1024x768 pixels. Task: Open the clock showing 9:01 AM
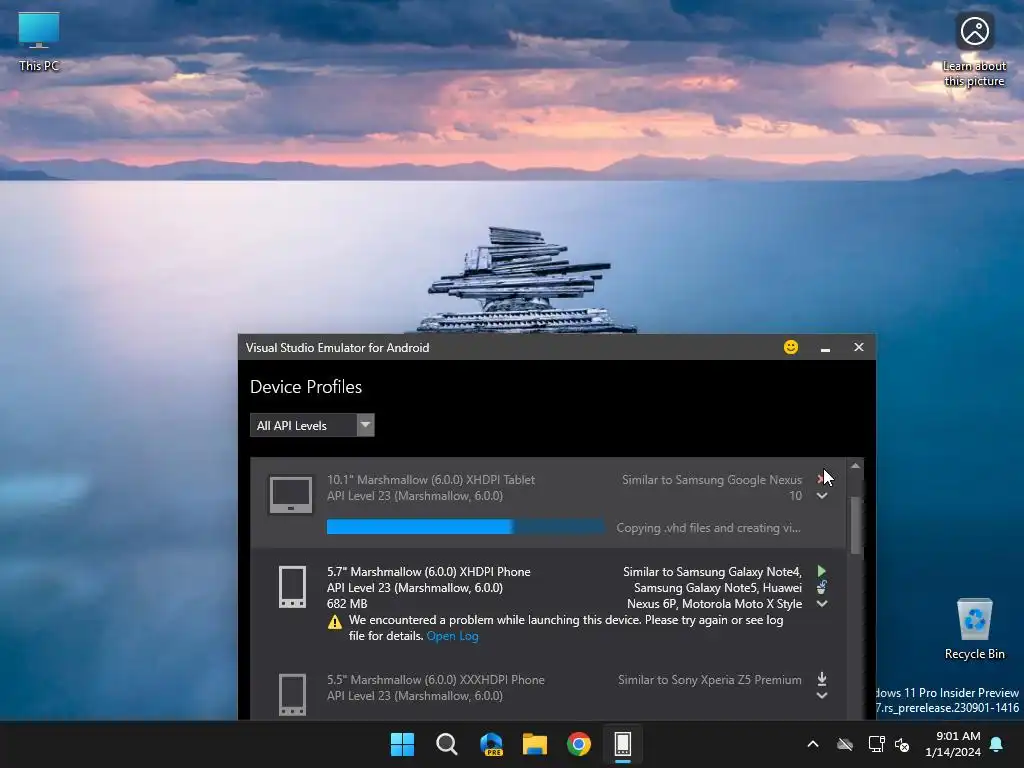pos(953,744)
